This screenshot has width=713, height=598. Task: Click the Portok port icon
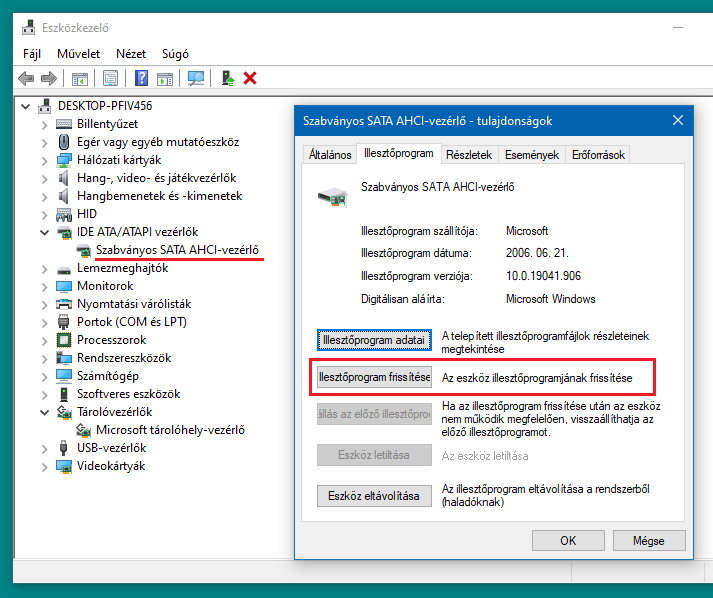click(63, 322)
